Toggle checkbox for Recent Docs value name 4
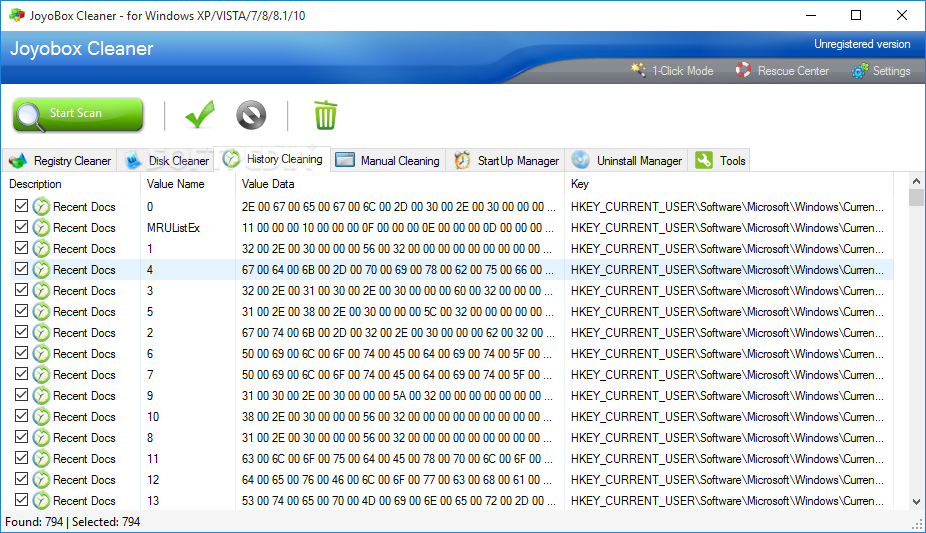The width and height of the screenshot is (926, 533). [22, 269]
